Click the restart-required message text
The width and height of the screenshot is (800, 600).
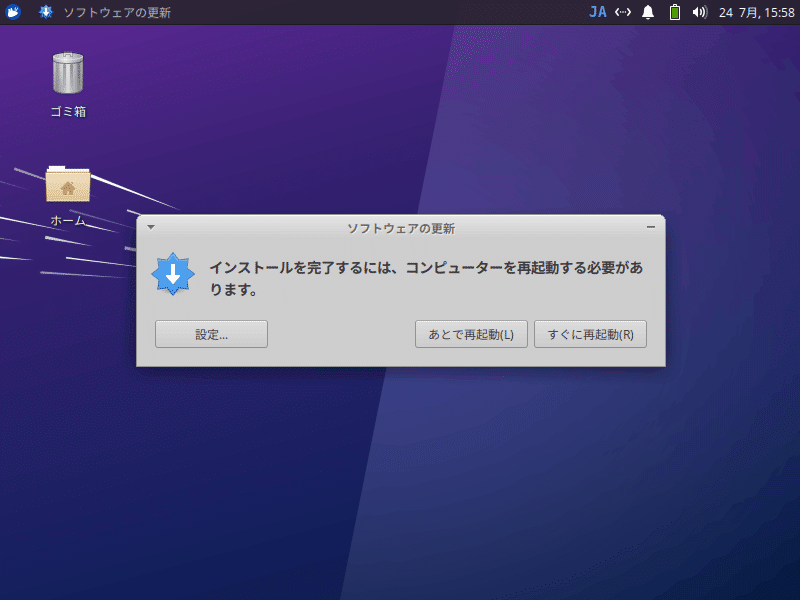tap(427, 279)
